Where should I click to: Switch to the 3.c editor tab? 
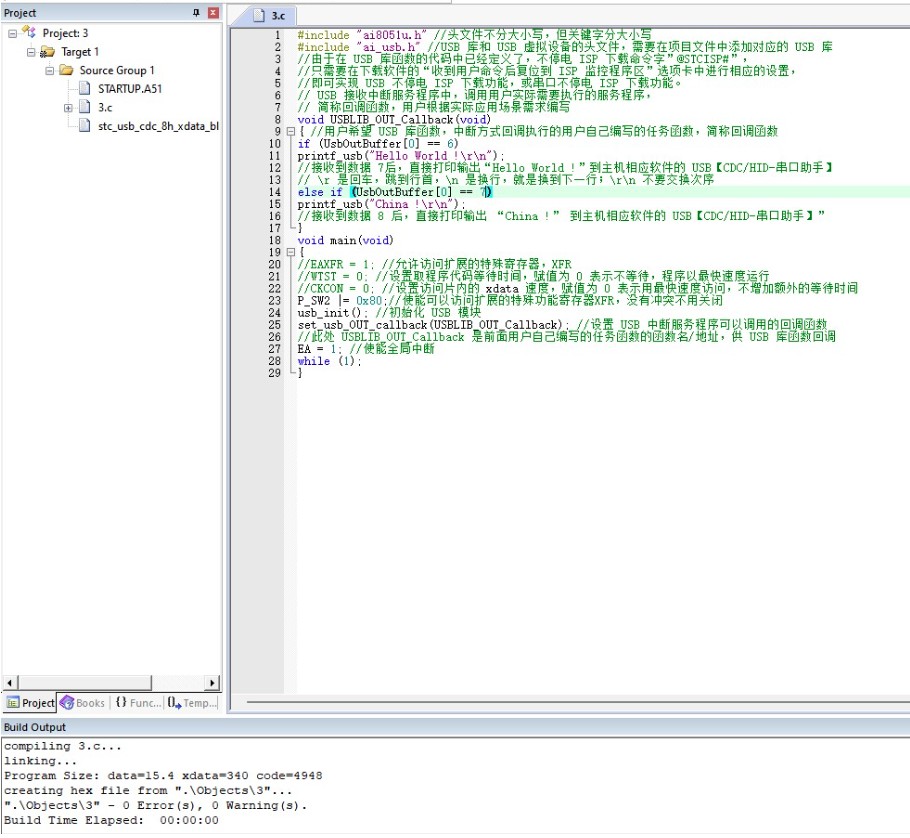point(270,16)
